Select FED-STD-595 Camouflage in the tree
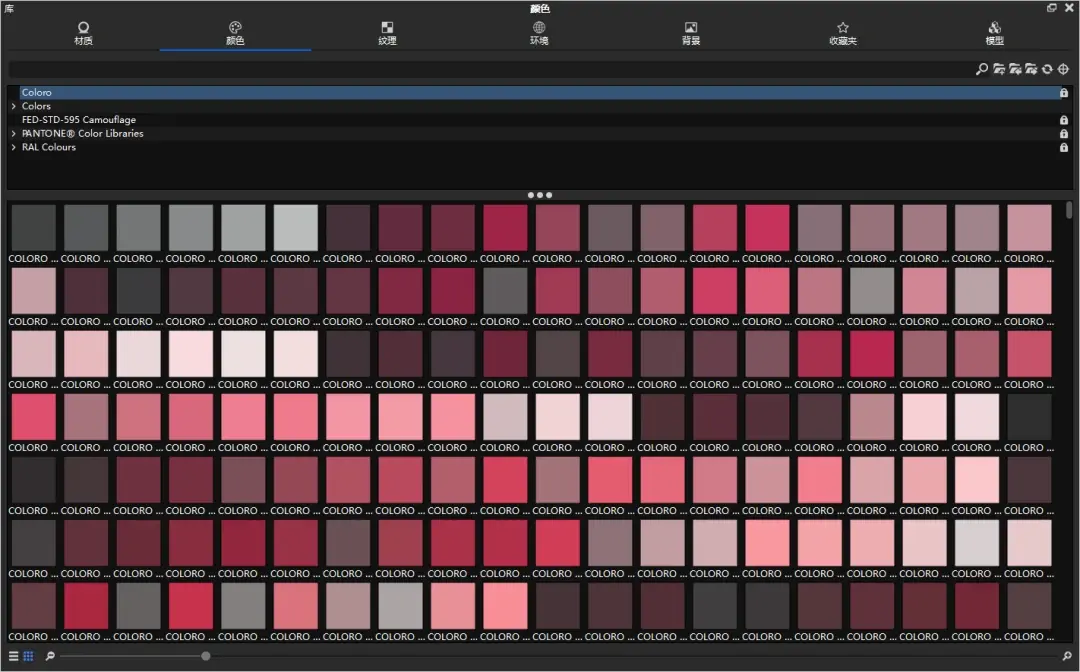 point(79,120)
